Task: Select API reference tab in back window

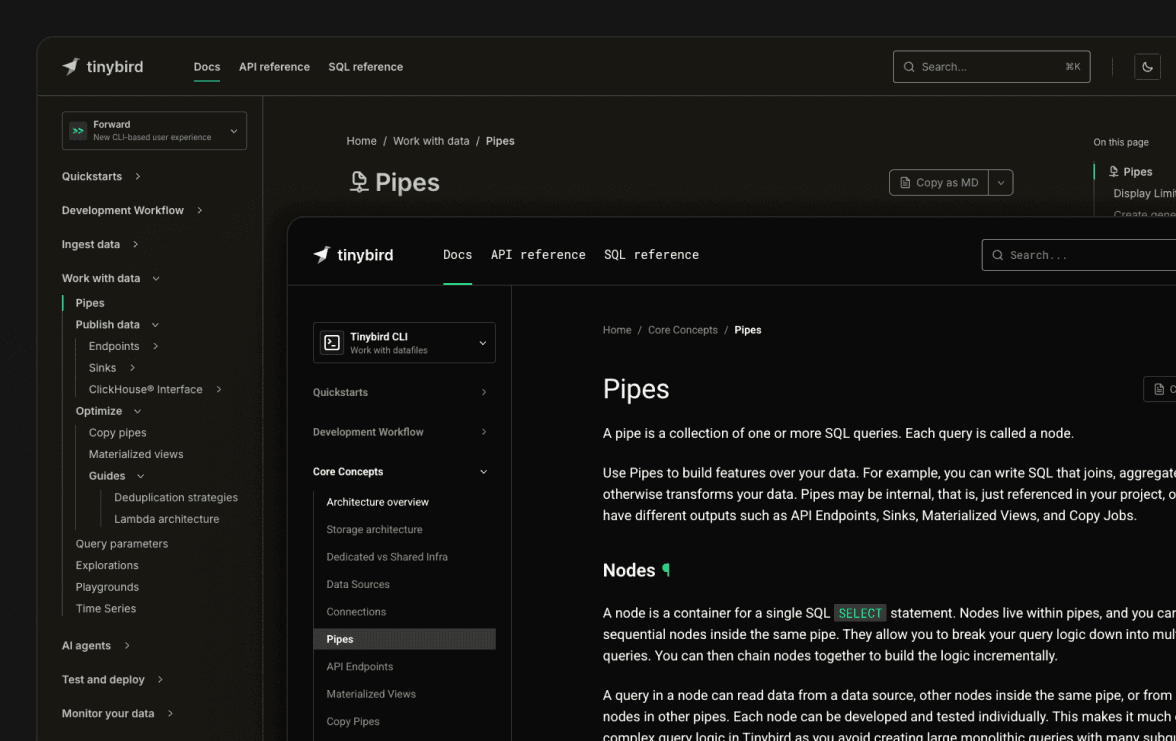Action: coord(274,67)
